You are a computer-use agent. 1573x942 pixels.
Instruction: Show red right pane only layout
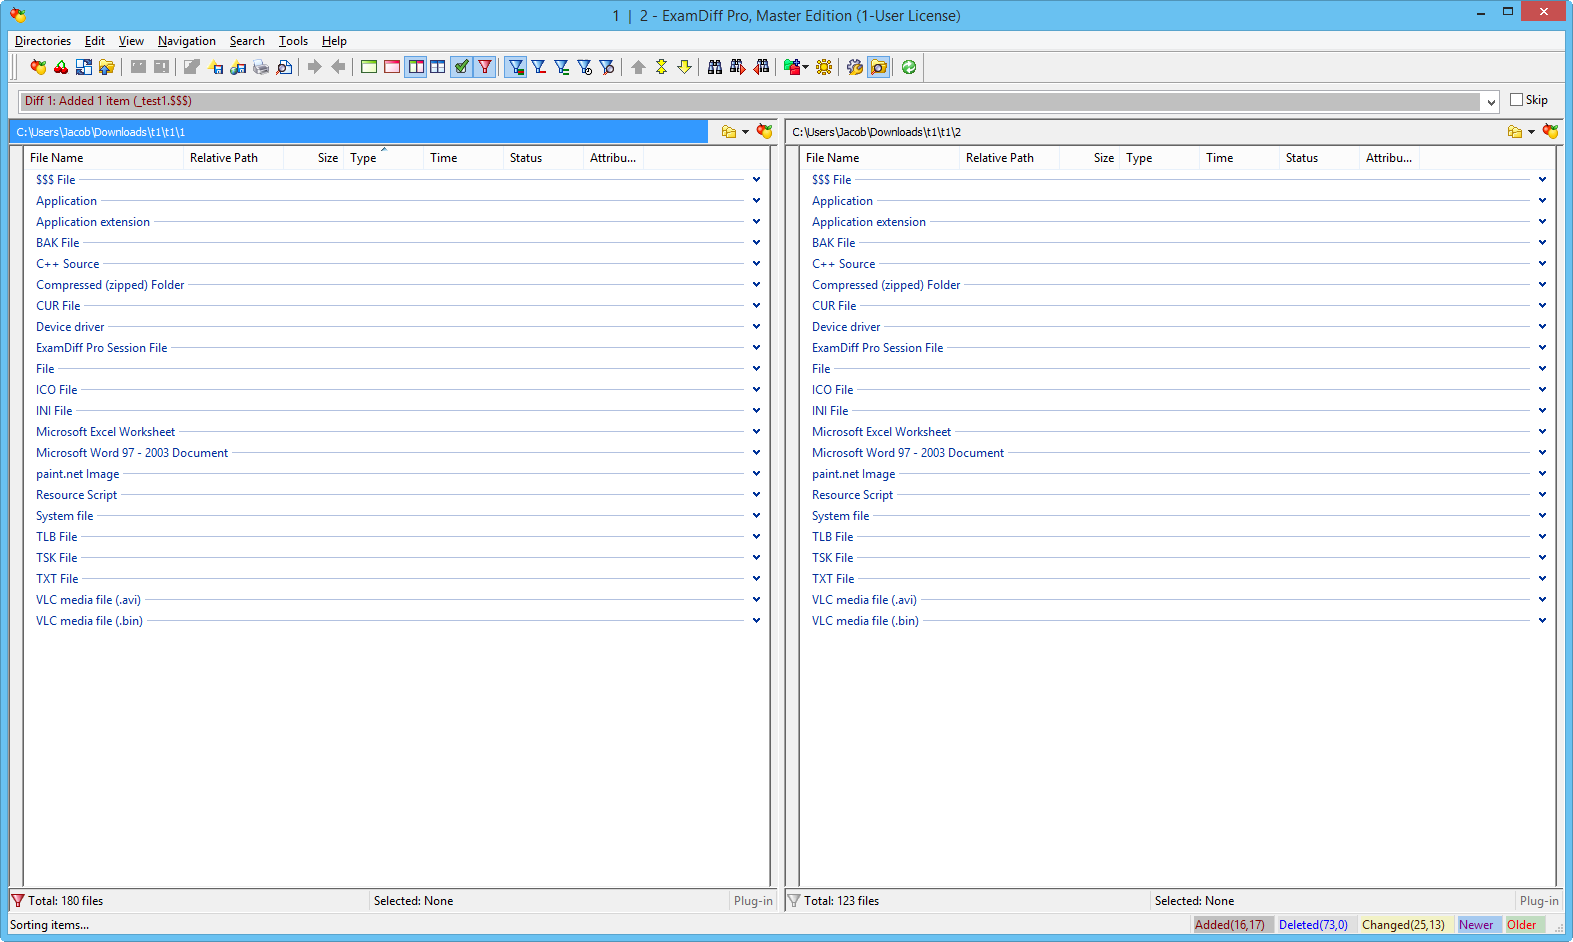point(392,67)
